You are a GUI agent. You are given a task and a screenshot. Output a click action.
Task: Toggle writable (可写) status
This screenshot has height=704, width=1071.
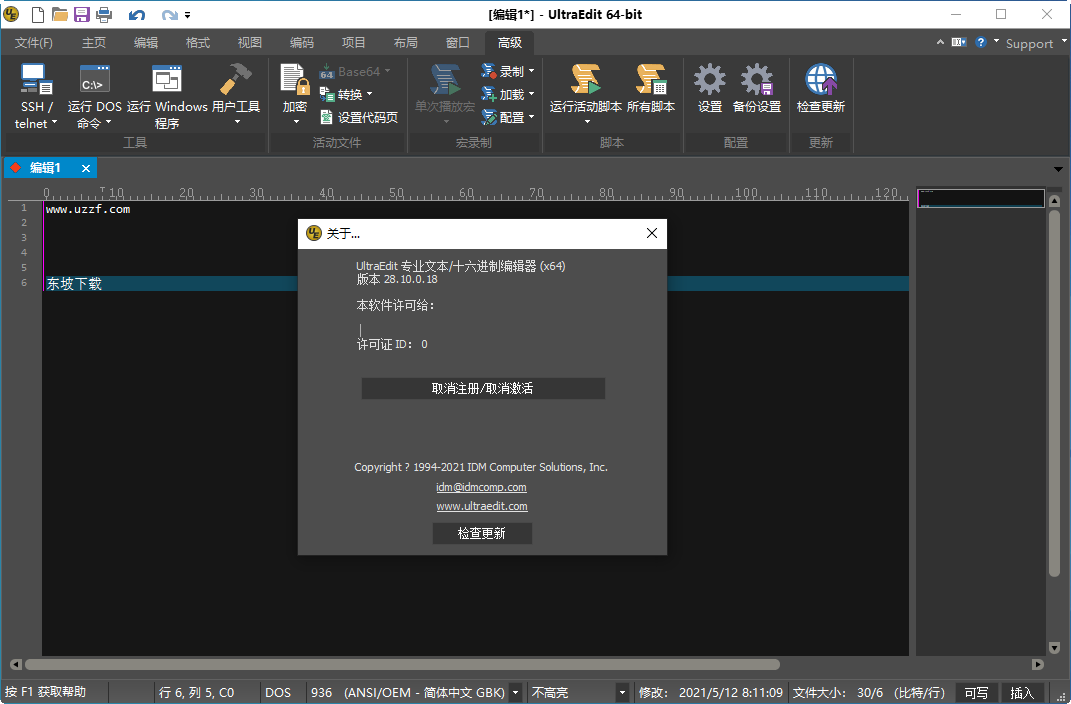tap(975, 692)
